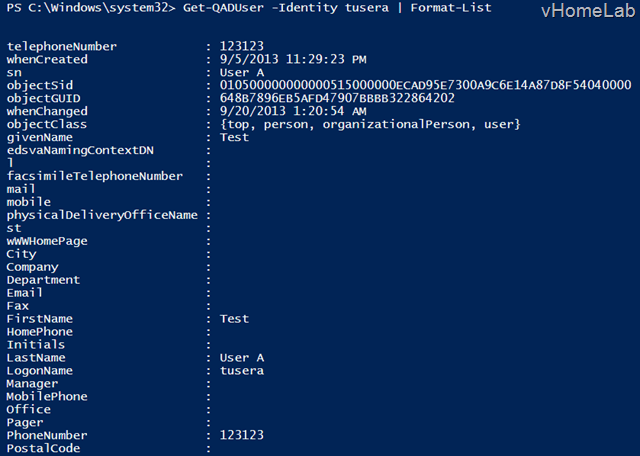This screenshot has height=456, width=640.
Task: Click the givenName value Test
Action: [x=234, y=137]
